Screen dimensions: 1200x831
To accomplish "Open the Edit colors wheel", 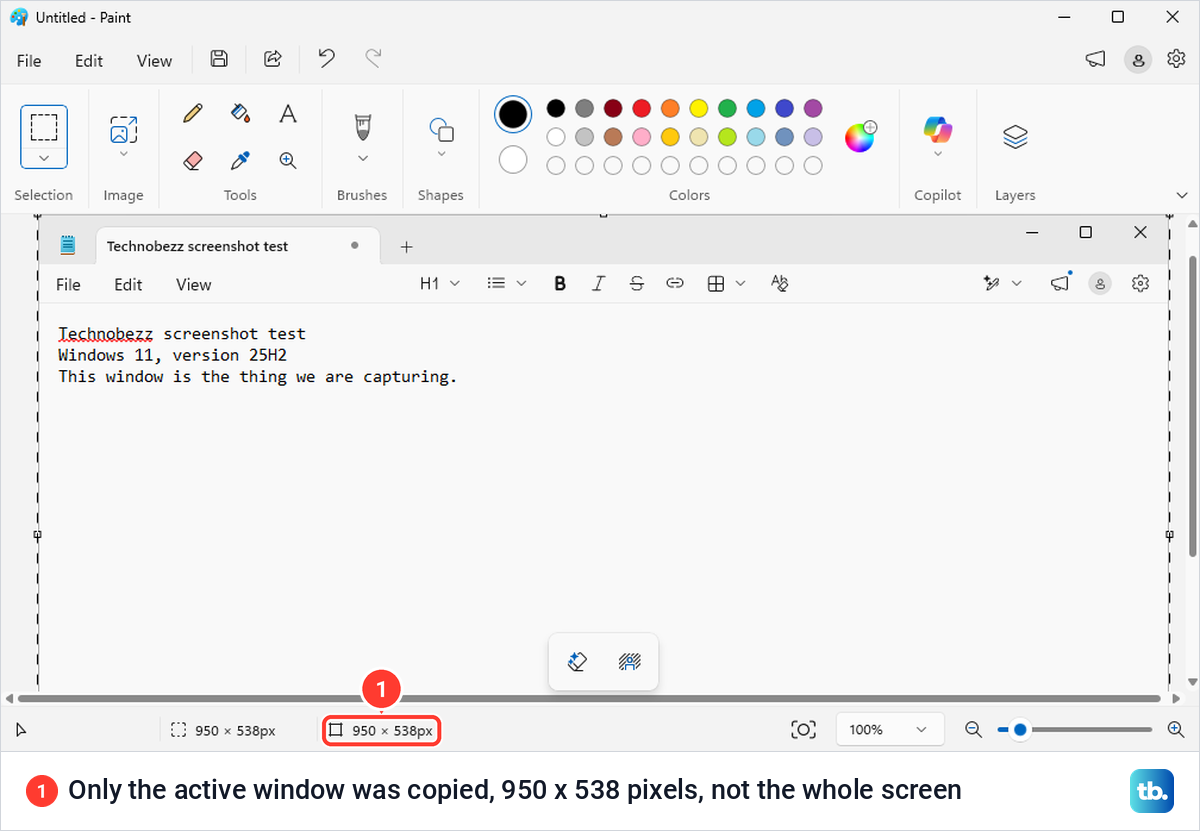I will 860,137.
